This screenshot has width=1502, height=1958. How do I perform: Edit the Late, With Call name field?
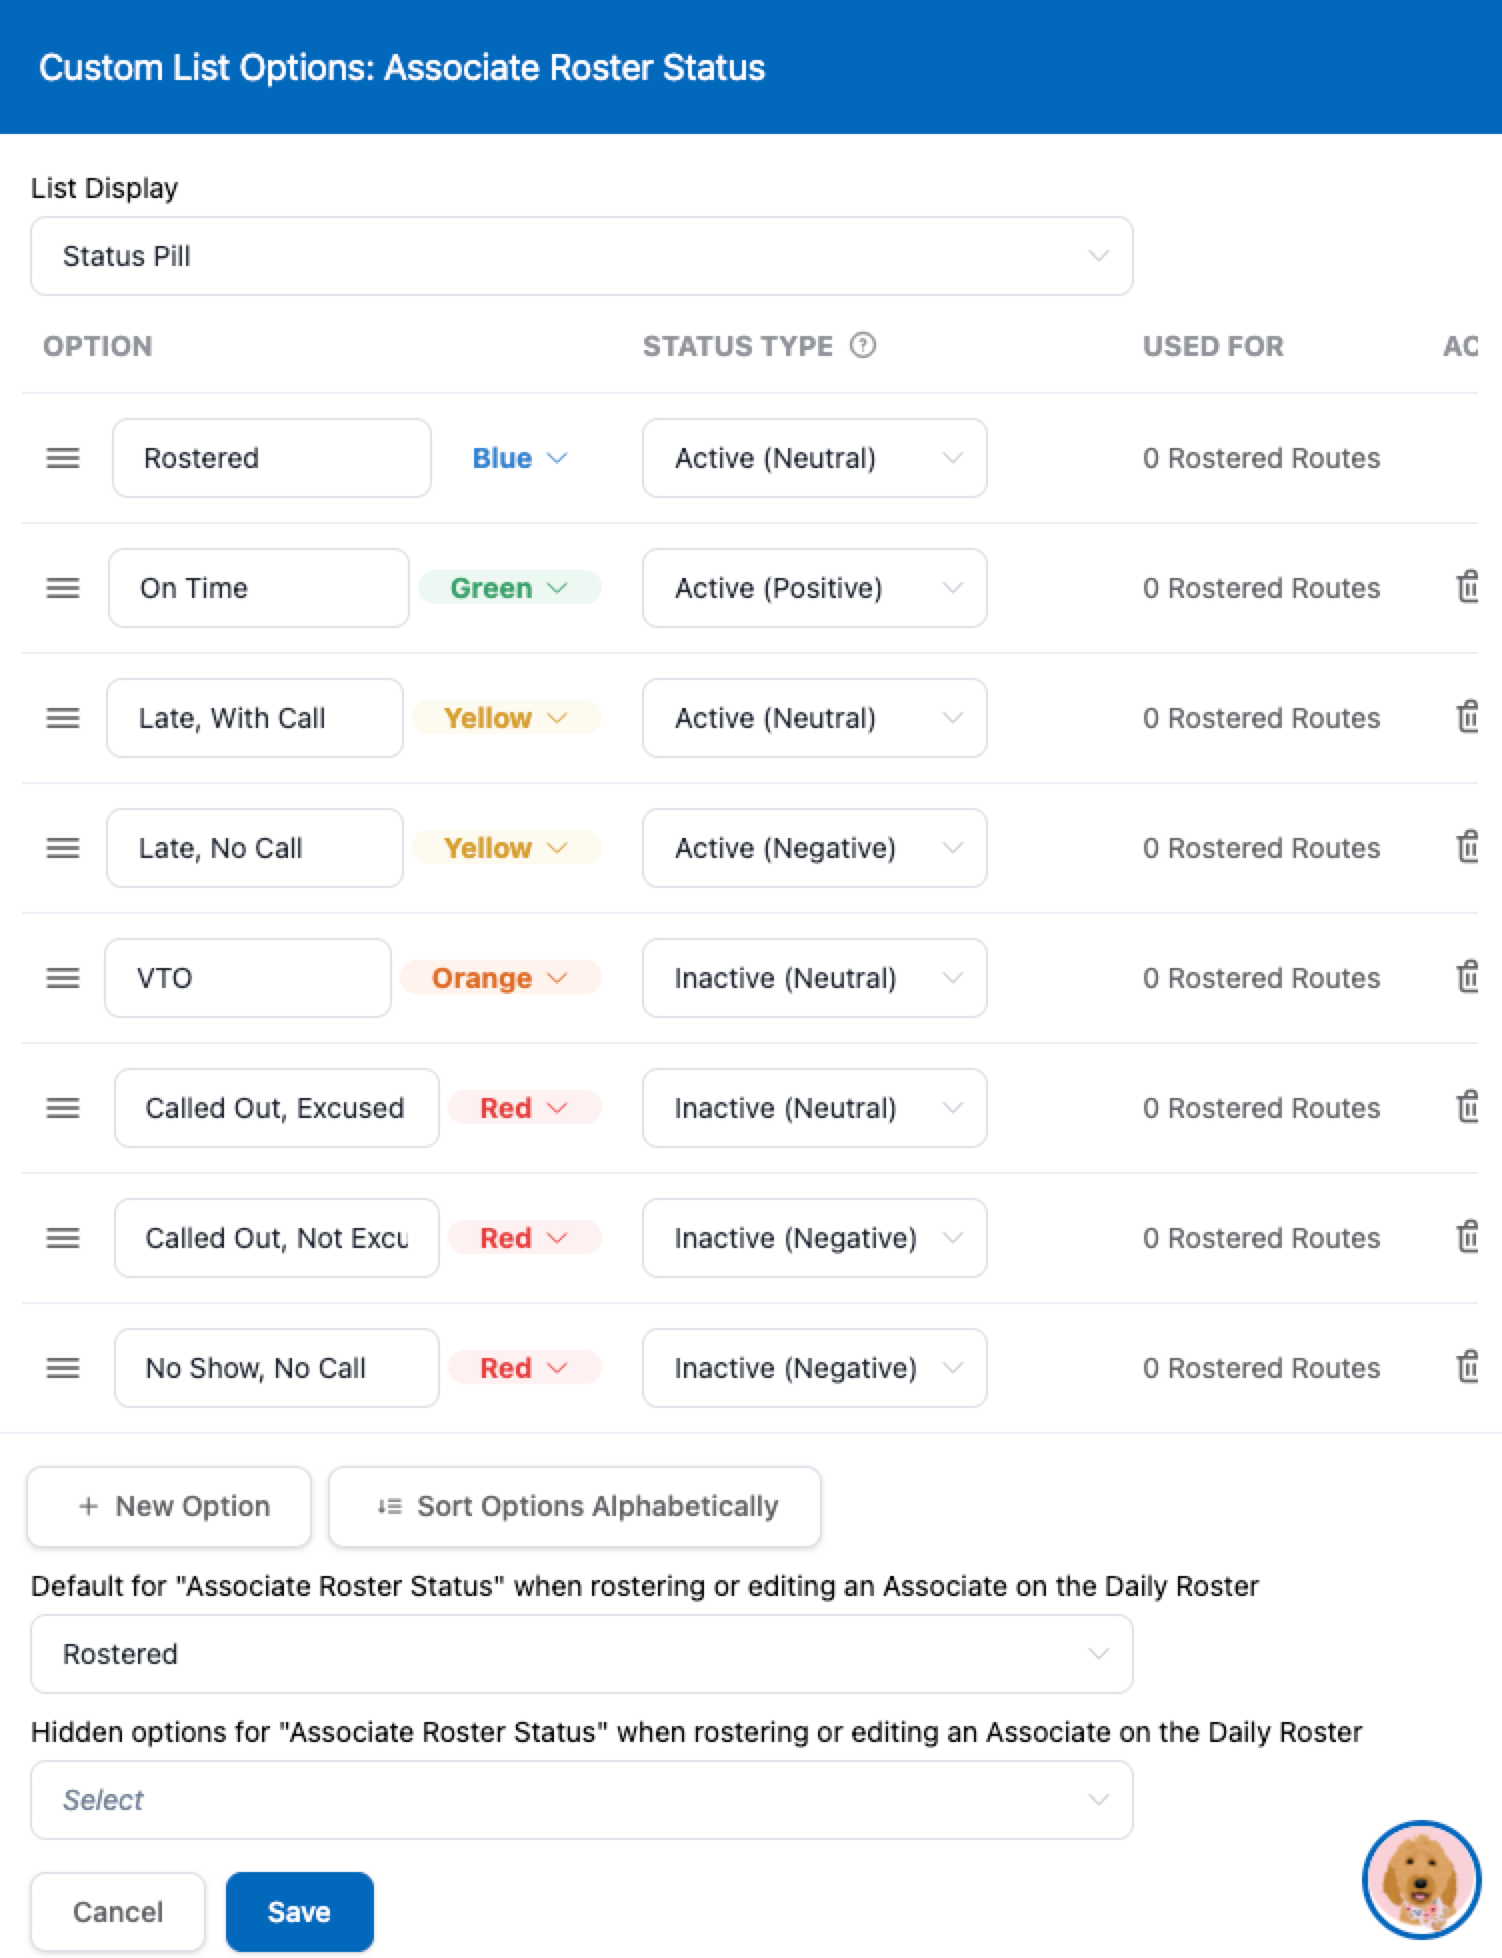255,718
